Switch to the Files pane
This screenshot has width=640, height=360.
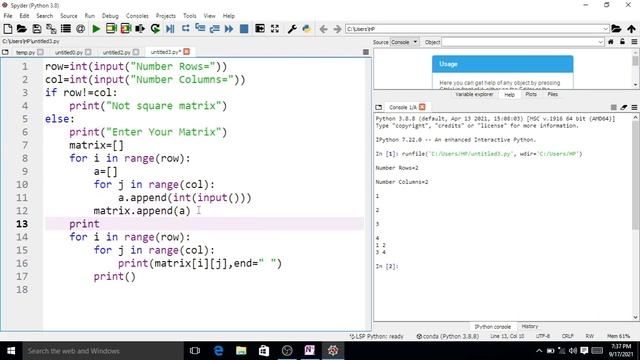[x=552, y=94]
